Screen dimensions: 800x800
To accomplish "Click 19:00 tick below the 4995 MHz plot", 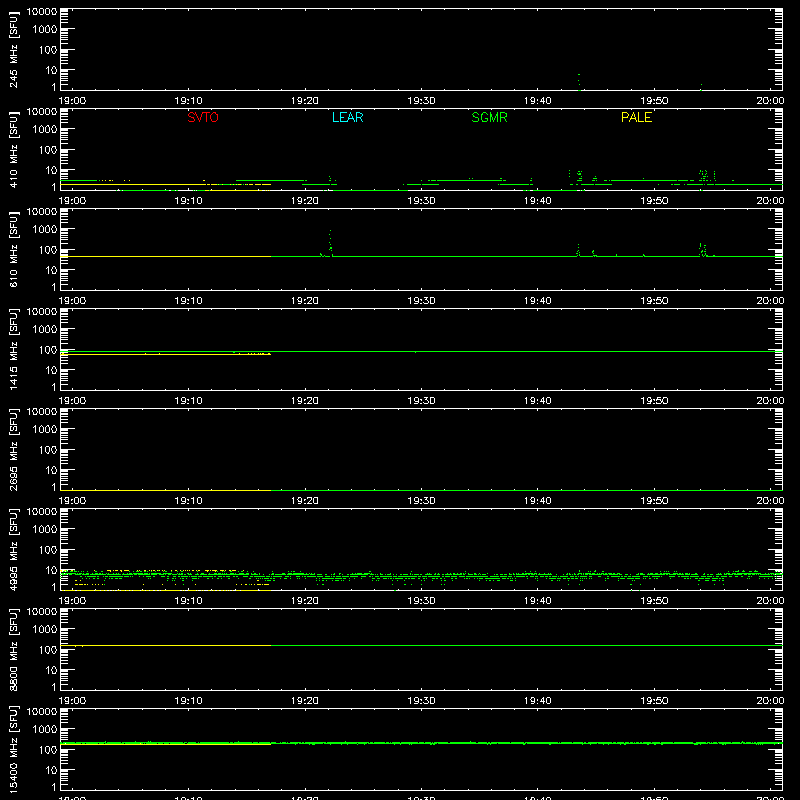I will (x=72, y=601).
